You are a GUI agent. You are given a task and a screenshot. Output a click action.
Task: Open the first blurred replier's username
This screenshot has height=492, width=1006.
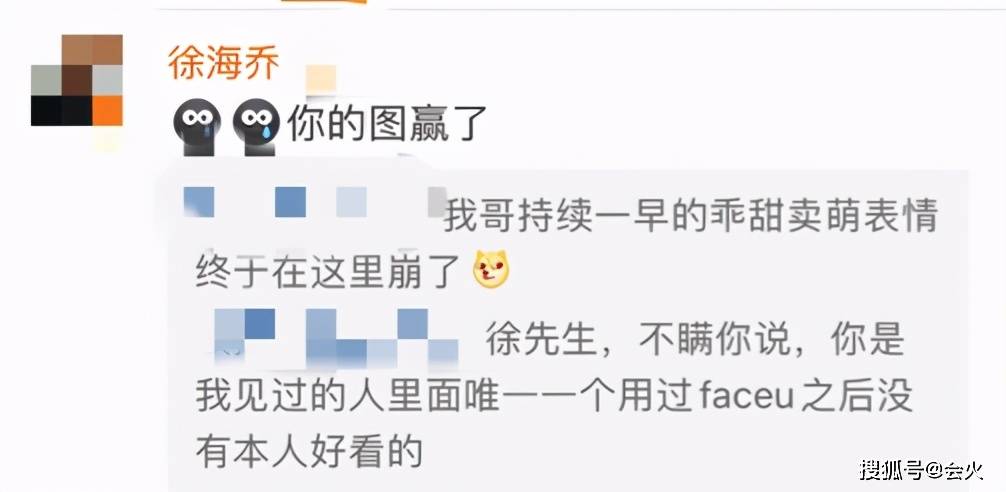314,202
